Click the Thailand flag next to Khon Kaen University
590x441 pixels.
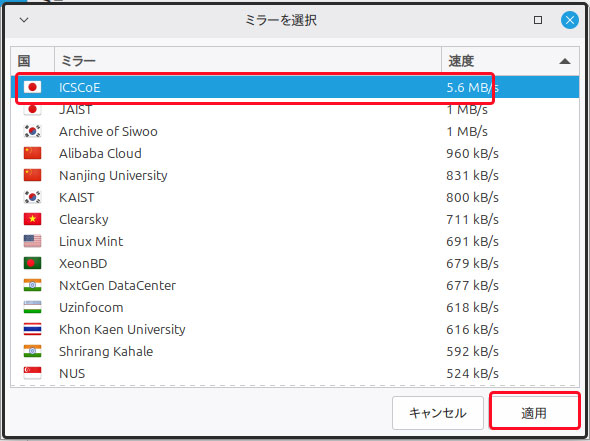tap(32, 329)
